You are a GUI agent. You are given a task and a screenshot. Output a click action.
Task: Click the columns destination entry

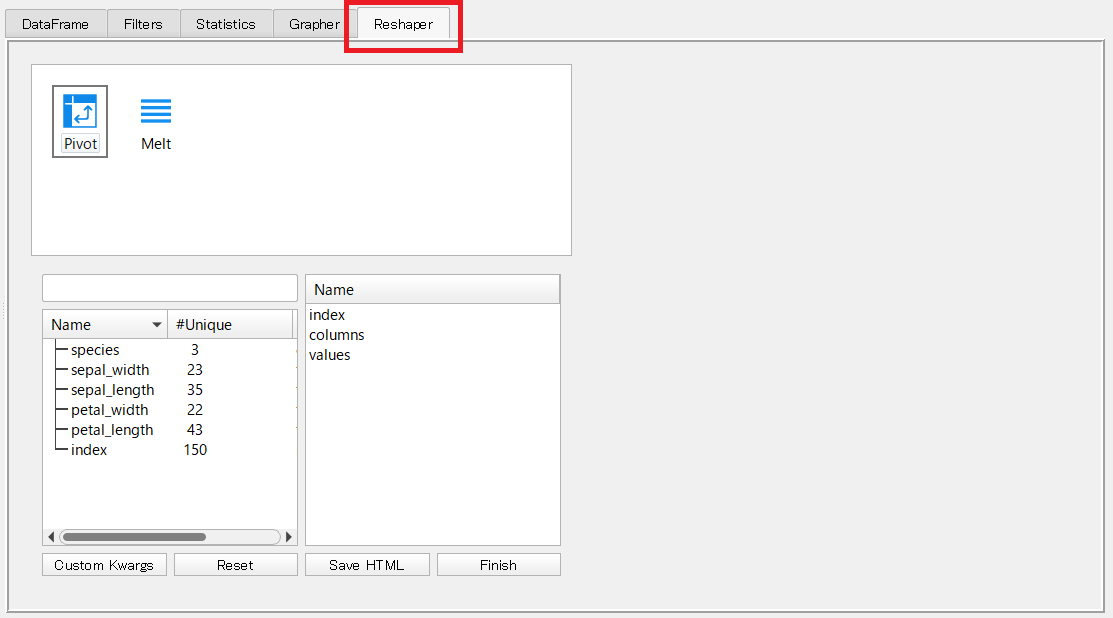click(337, 335)
